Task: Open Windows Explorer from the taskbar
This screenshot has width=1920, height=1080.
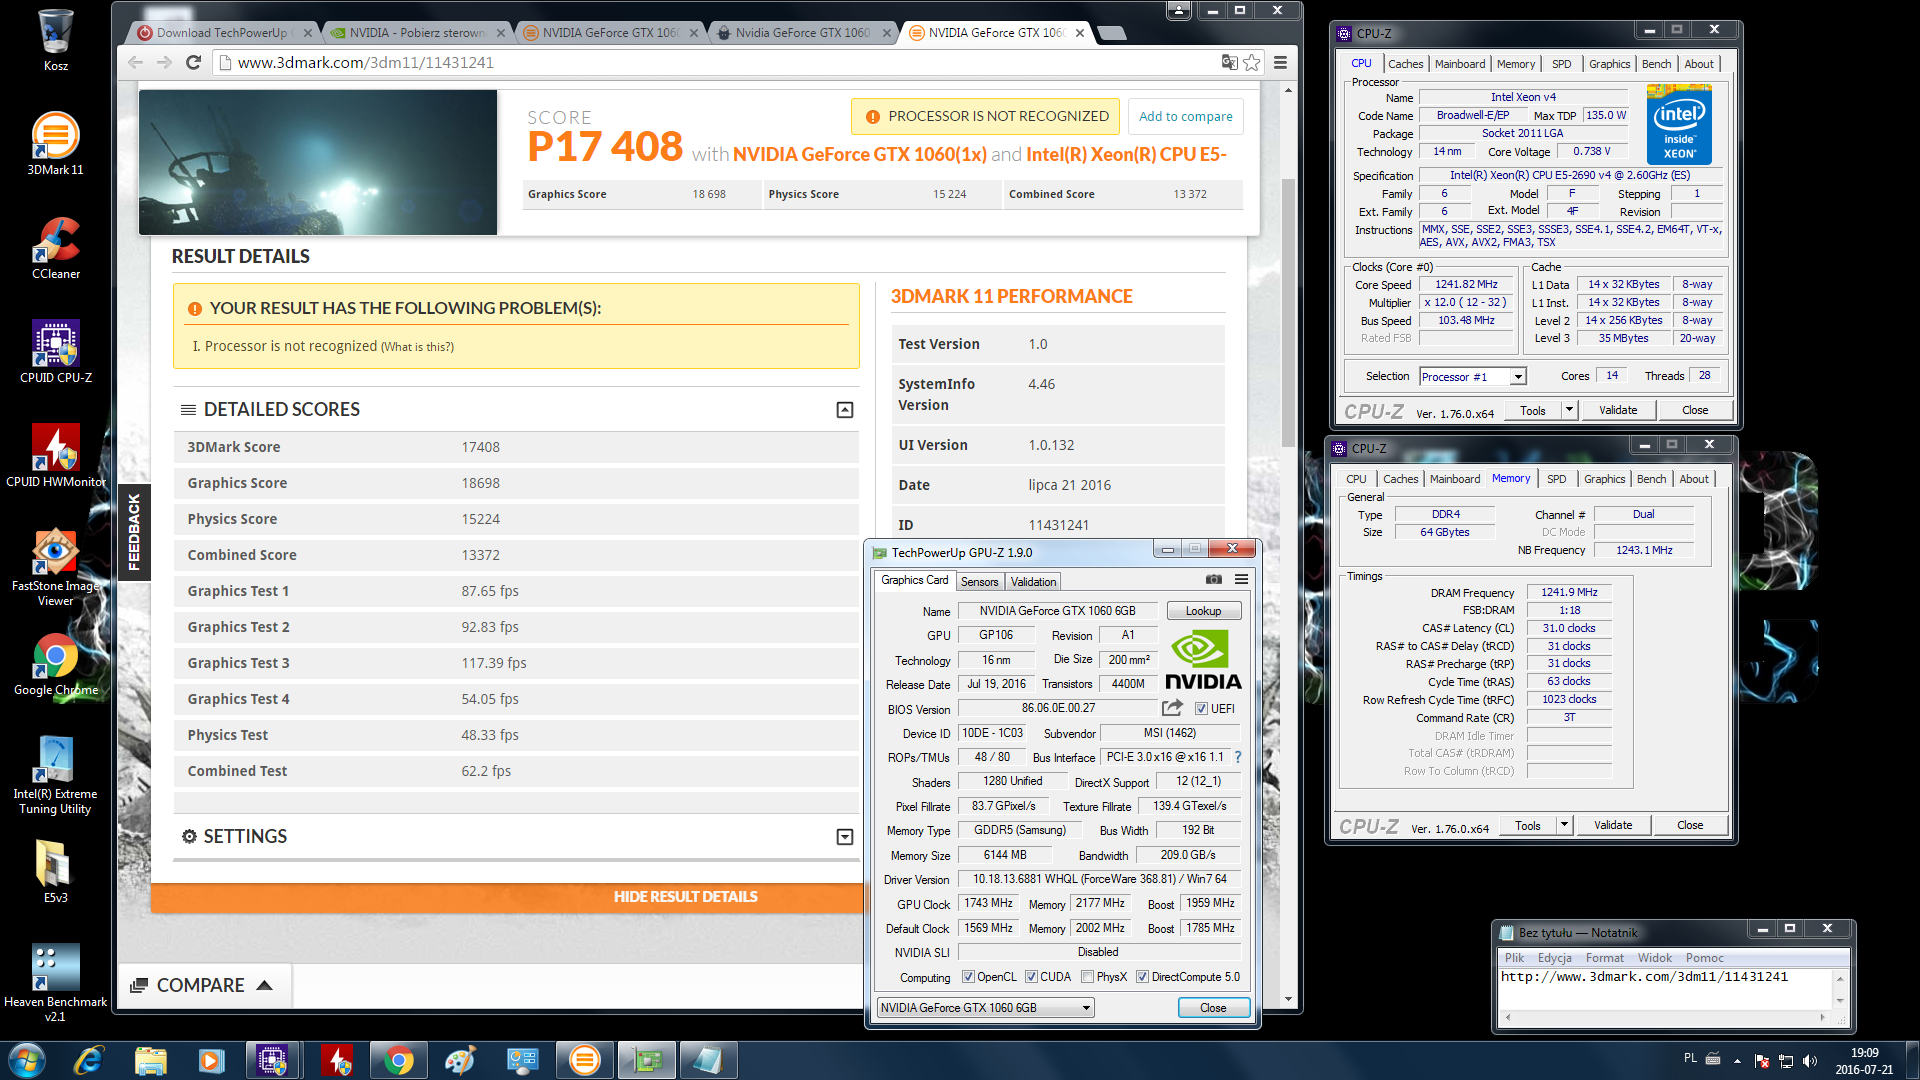Action: coord(150,1060)
